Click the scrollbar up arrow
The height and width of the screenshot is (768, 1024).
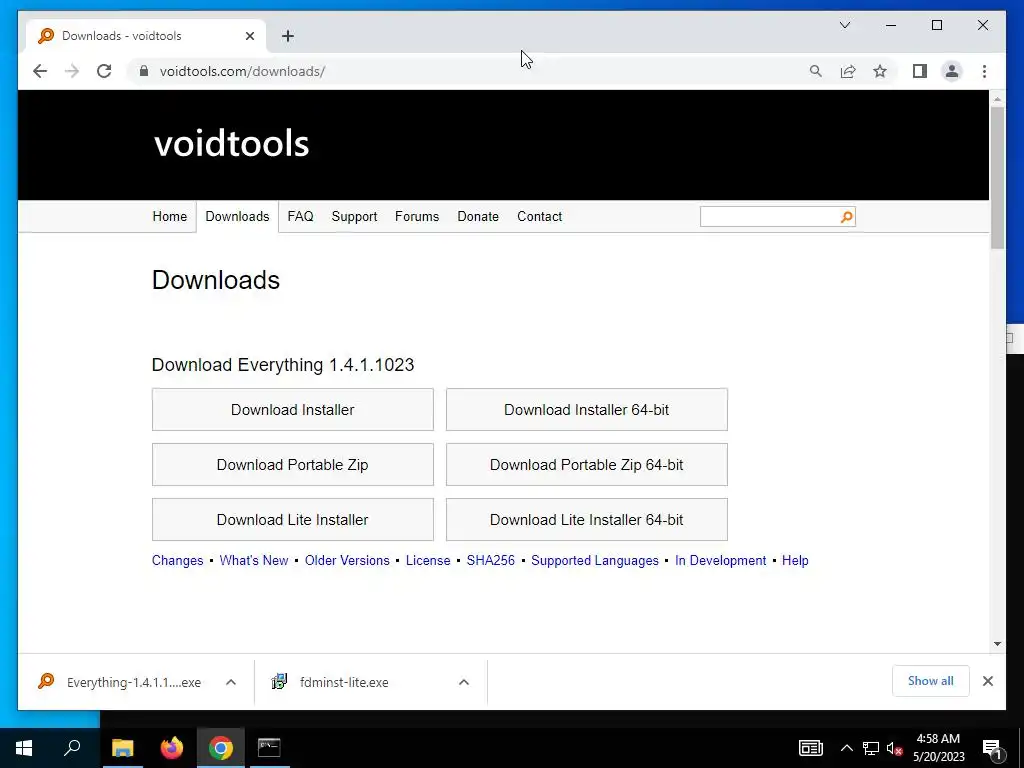[x=997, y=99]
